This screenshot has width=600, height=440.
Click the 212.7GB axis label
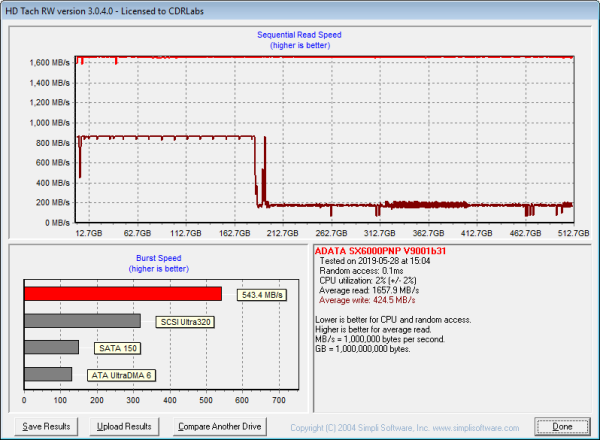[x=282, y=233]
